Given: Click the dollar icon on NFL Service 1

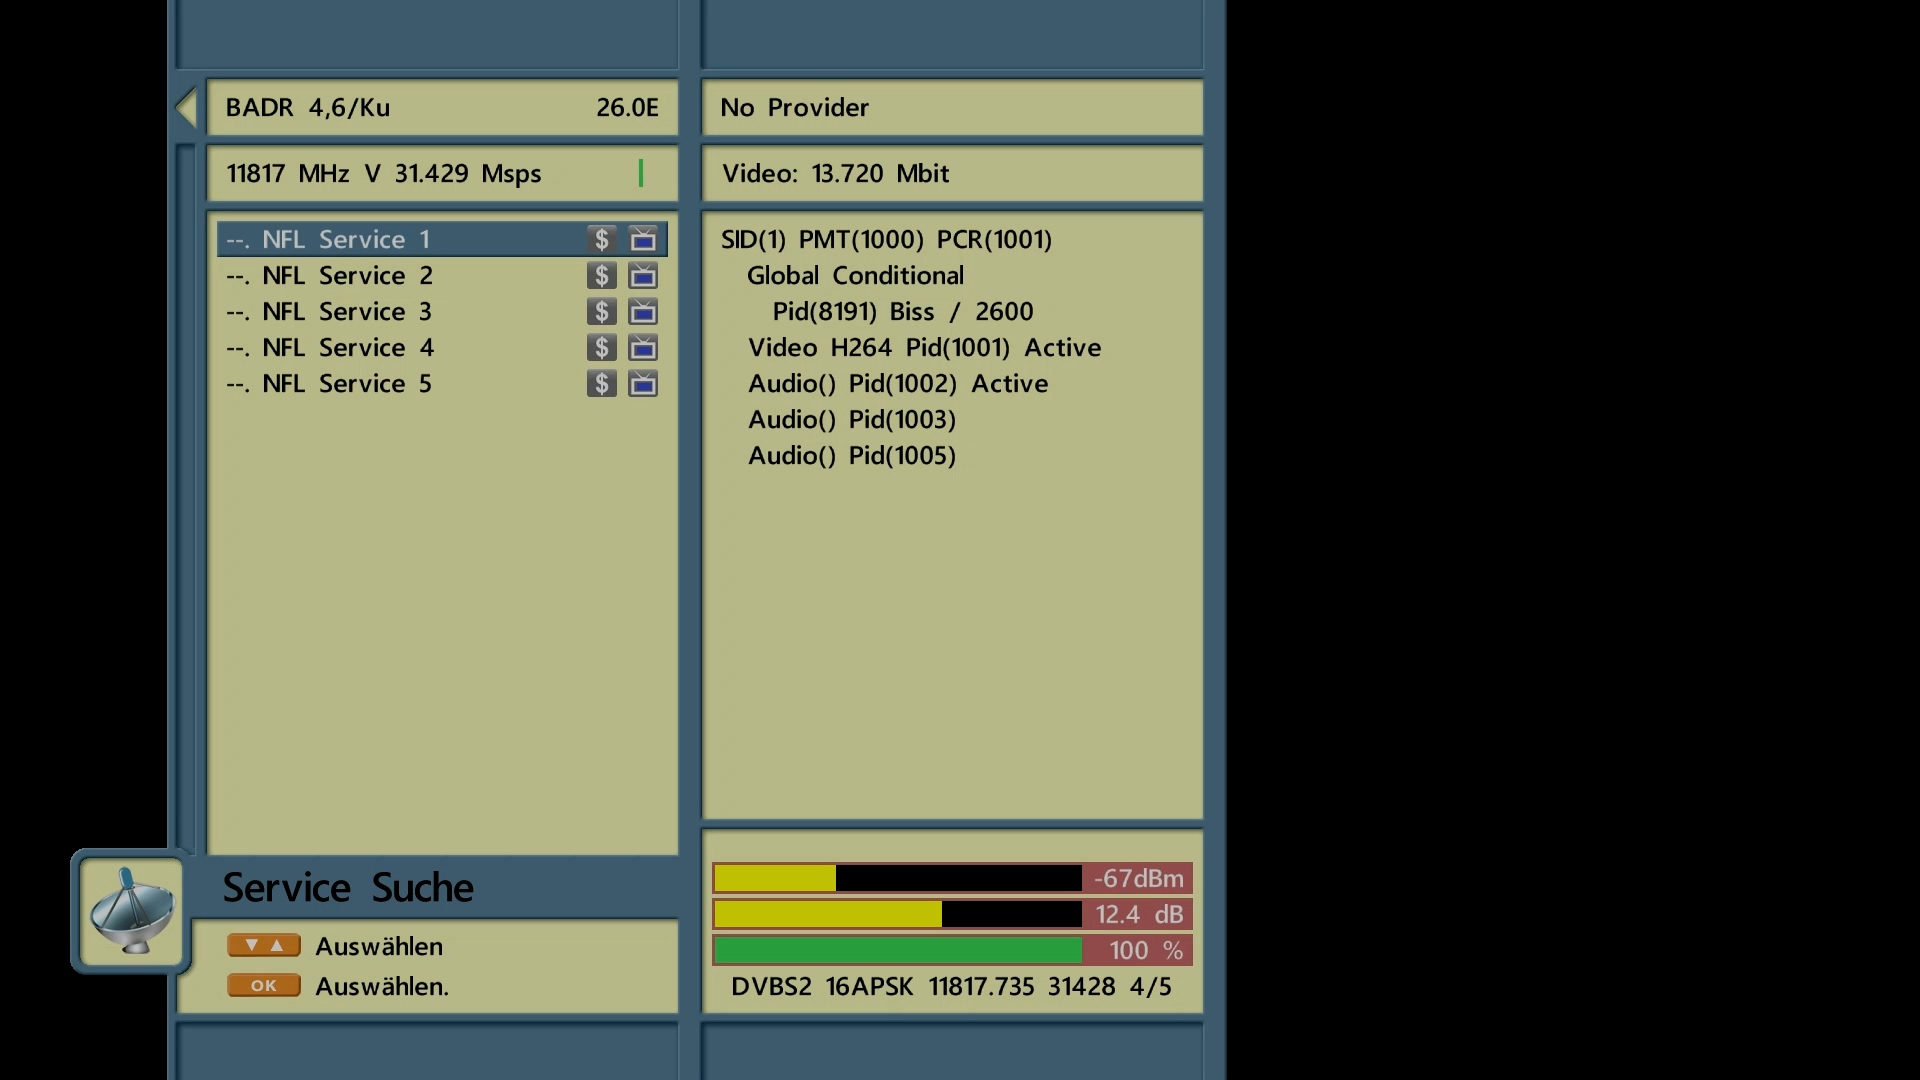Looking at the screenshot, I should click(x=601, y=240).
